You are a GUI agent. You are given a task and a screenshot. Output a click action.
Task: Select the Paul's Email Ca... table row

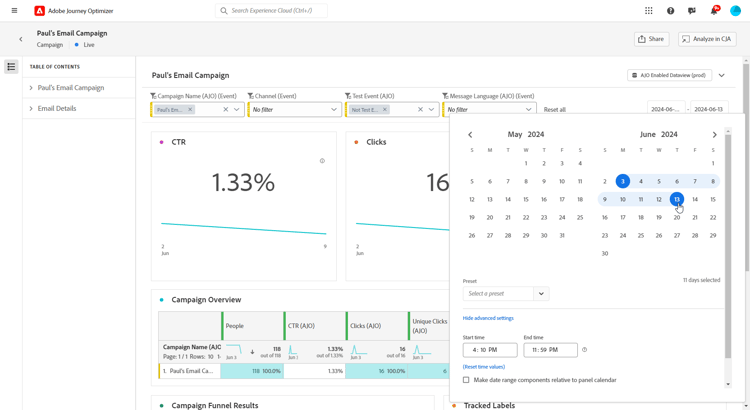304,371
